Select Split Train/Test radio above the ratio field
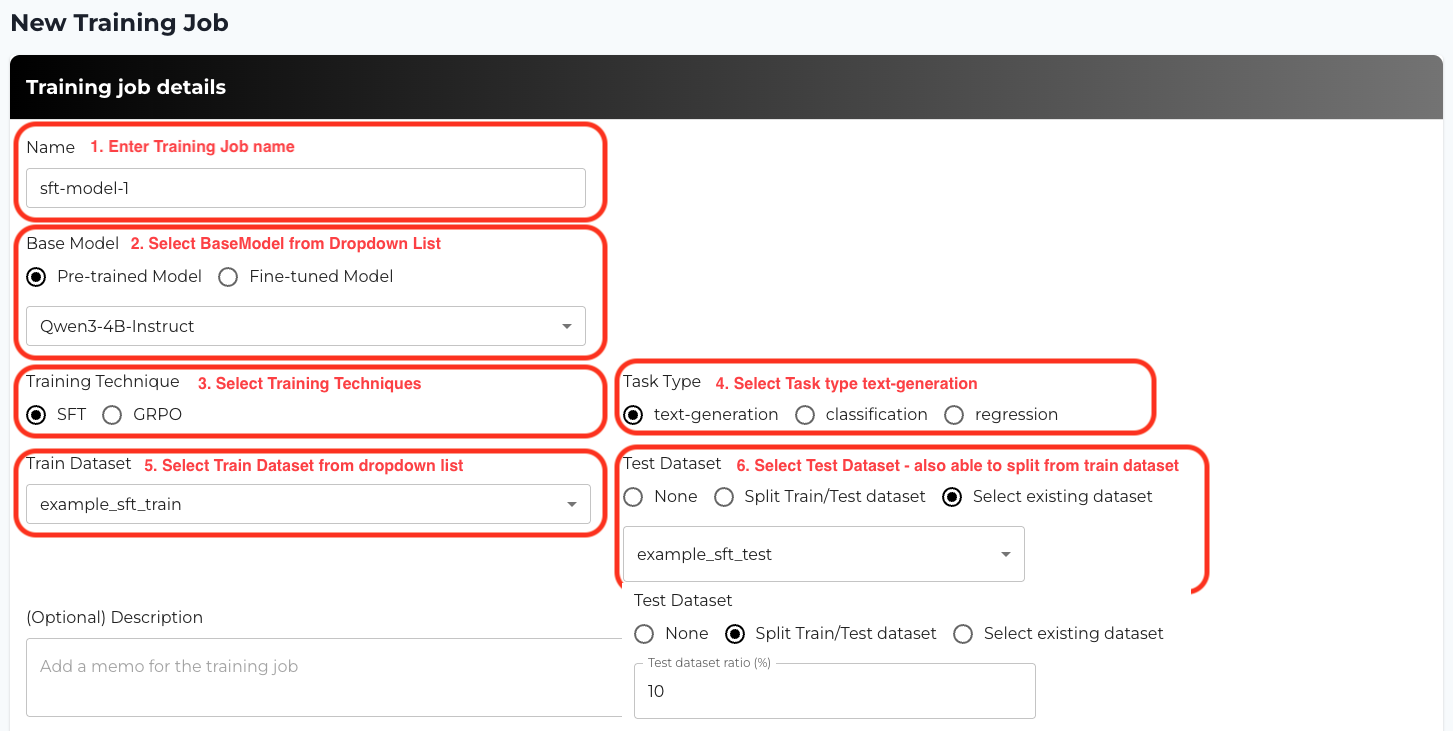The image size is (1453, 731). (x=735, y=634)
